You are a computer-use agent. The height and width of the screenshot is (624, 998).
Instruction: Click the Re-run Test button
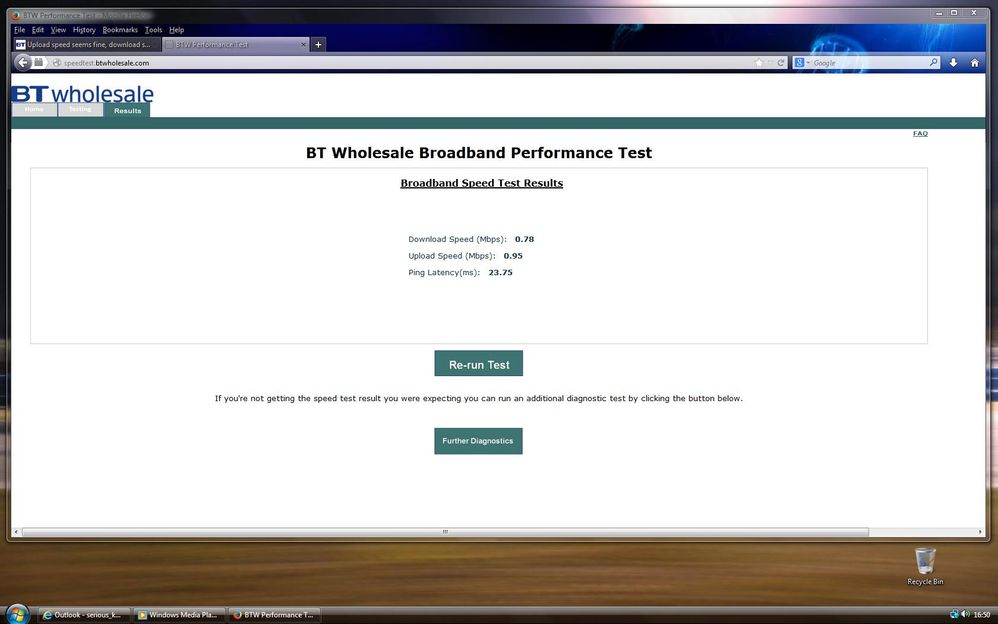[479, 364]
